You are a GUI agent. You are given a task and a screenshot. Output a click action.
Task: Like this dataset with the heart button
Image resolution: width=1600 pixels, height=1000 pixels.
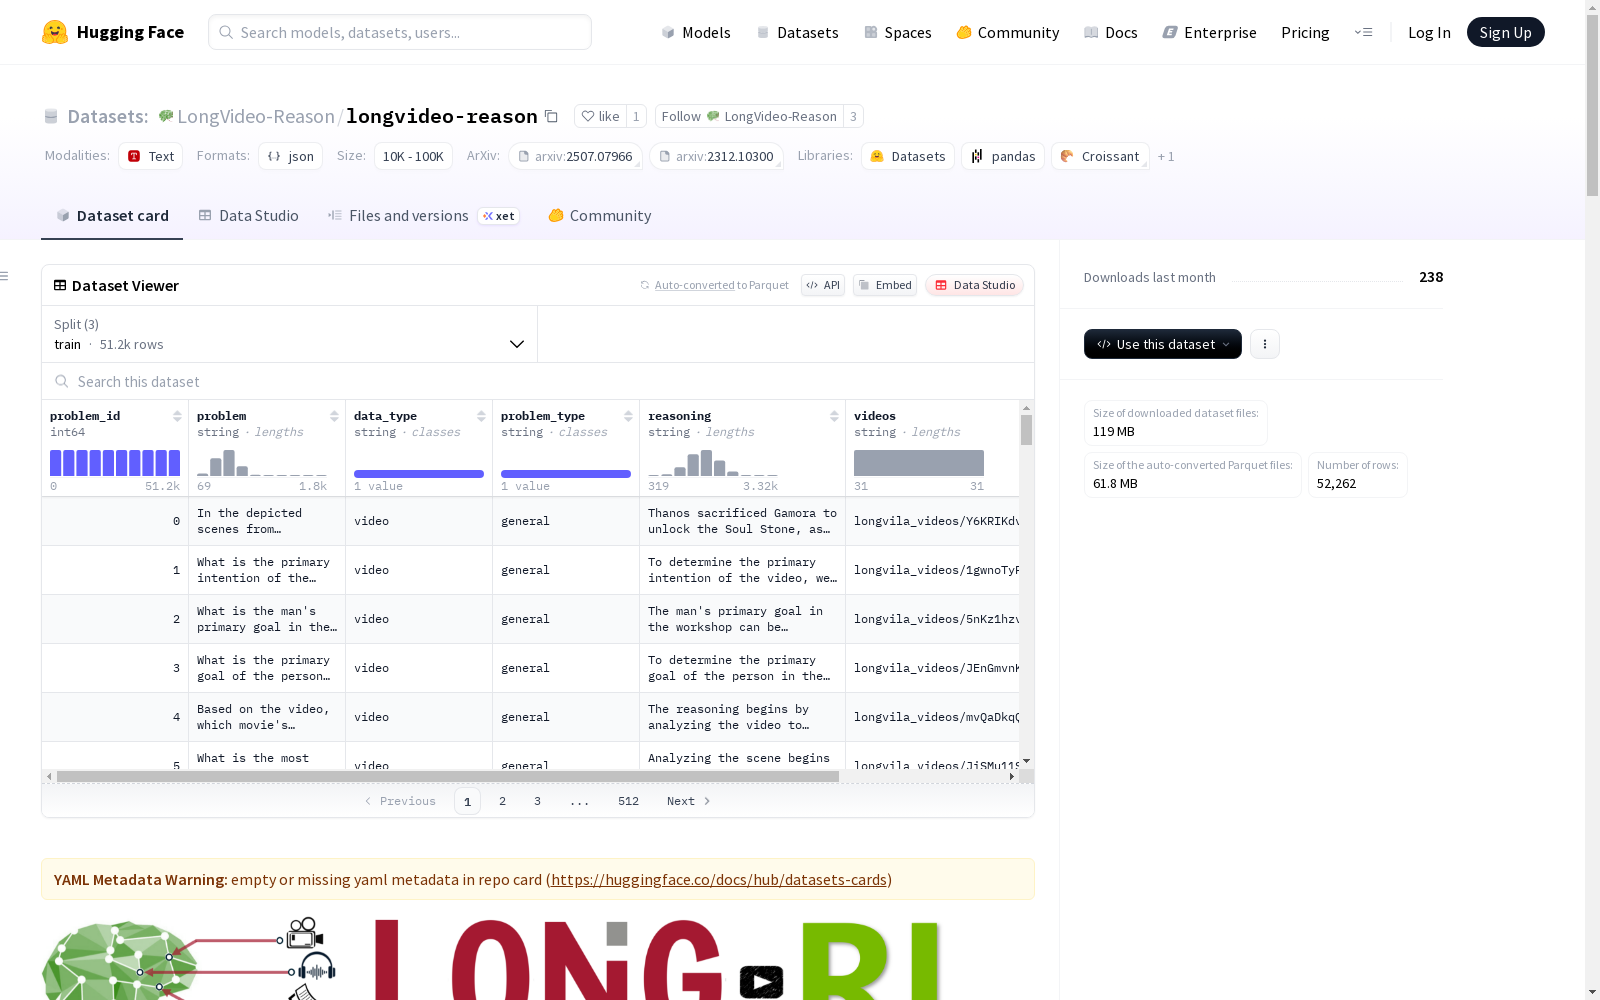pos(600,116)
